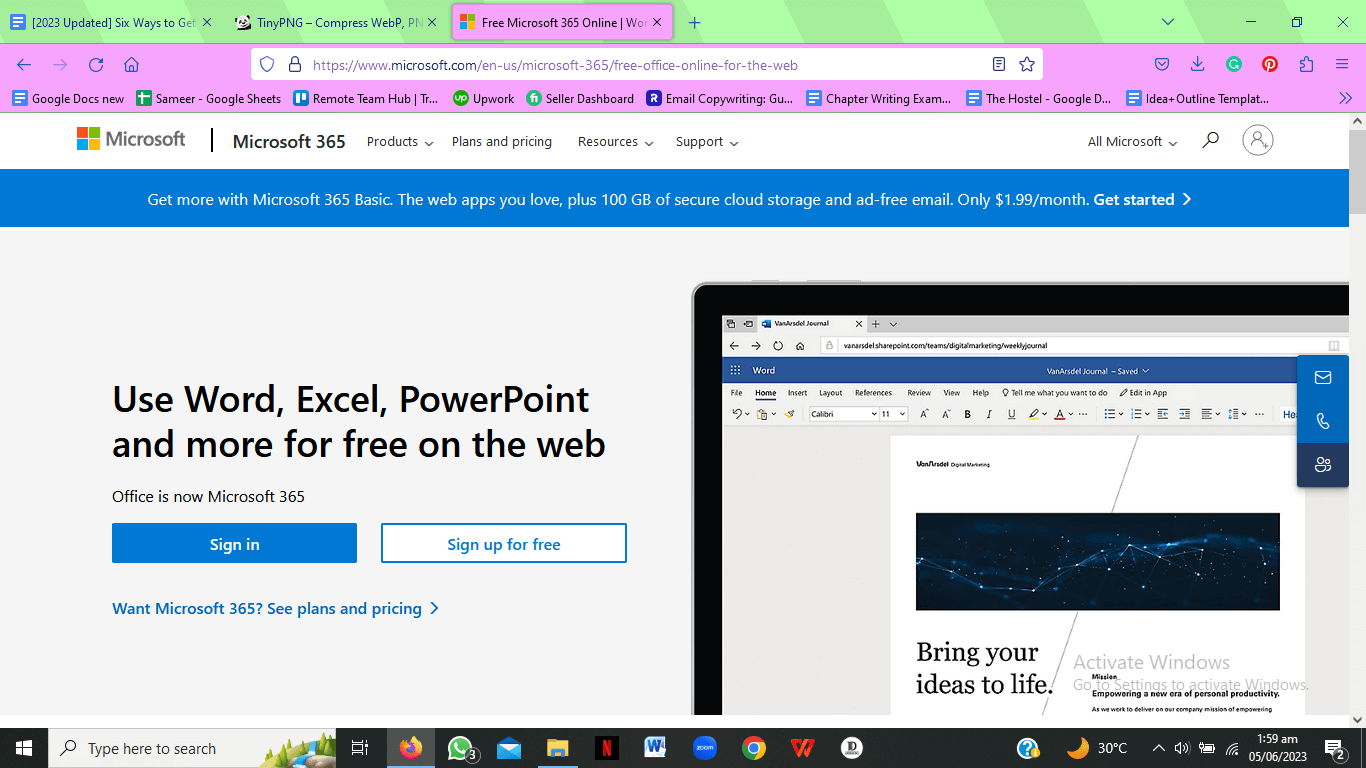Screen dimensions: 1366x768
Task: Toggle reader view icon in address bar
Action: [x=998, y=64]
